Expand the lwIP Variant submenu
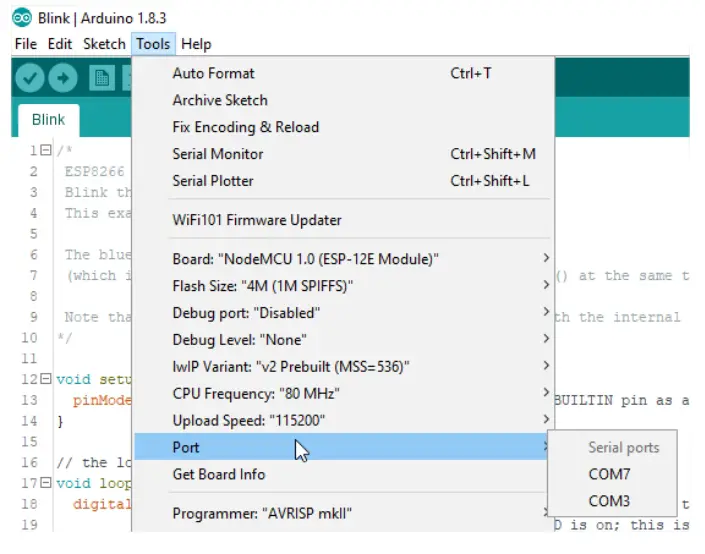 [344, 367]
